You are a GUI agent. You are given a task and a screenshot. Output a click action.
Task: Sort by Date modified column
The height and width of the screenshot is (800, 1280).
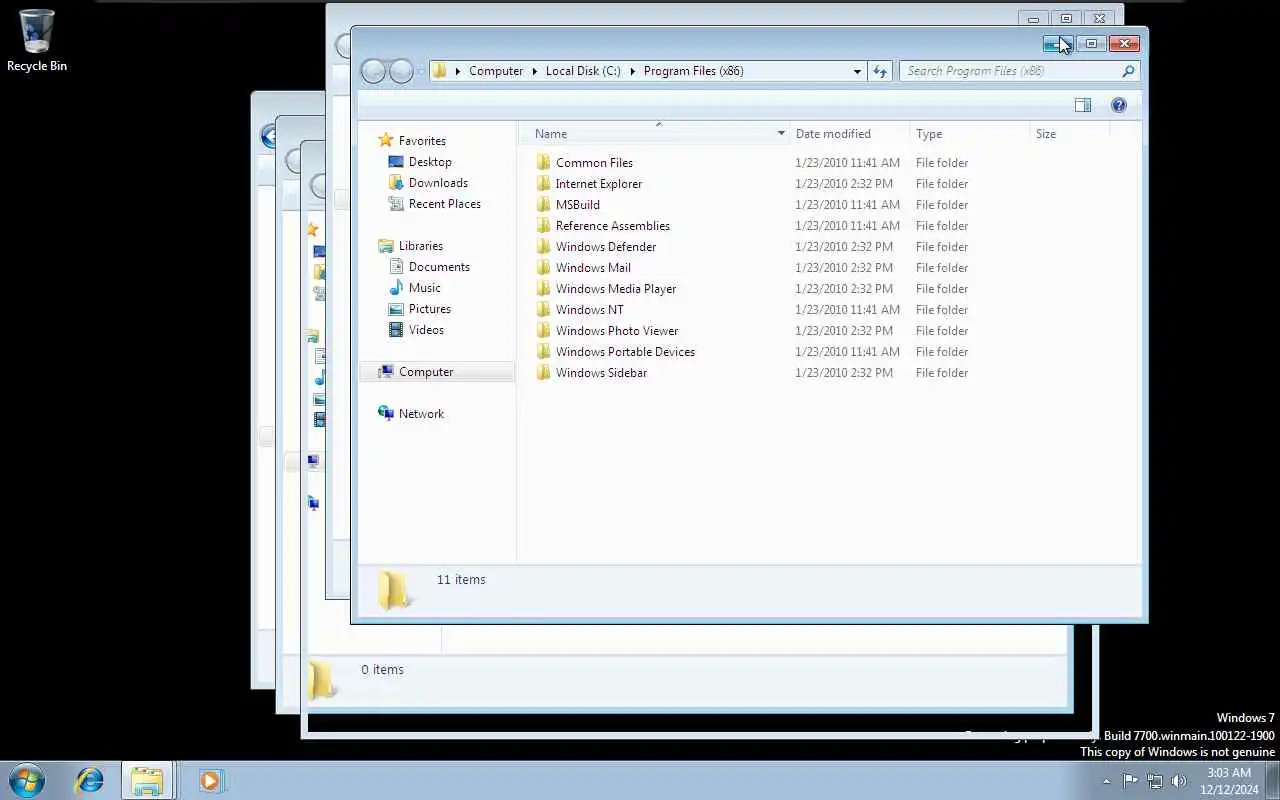pyautogui.click(x=850, y=134)
